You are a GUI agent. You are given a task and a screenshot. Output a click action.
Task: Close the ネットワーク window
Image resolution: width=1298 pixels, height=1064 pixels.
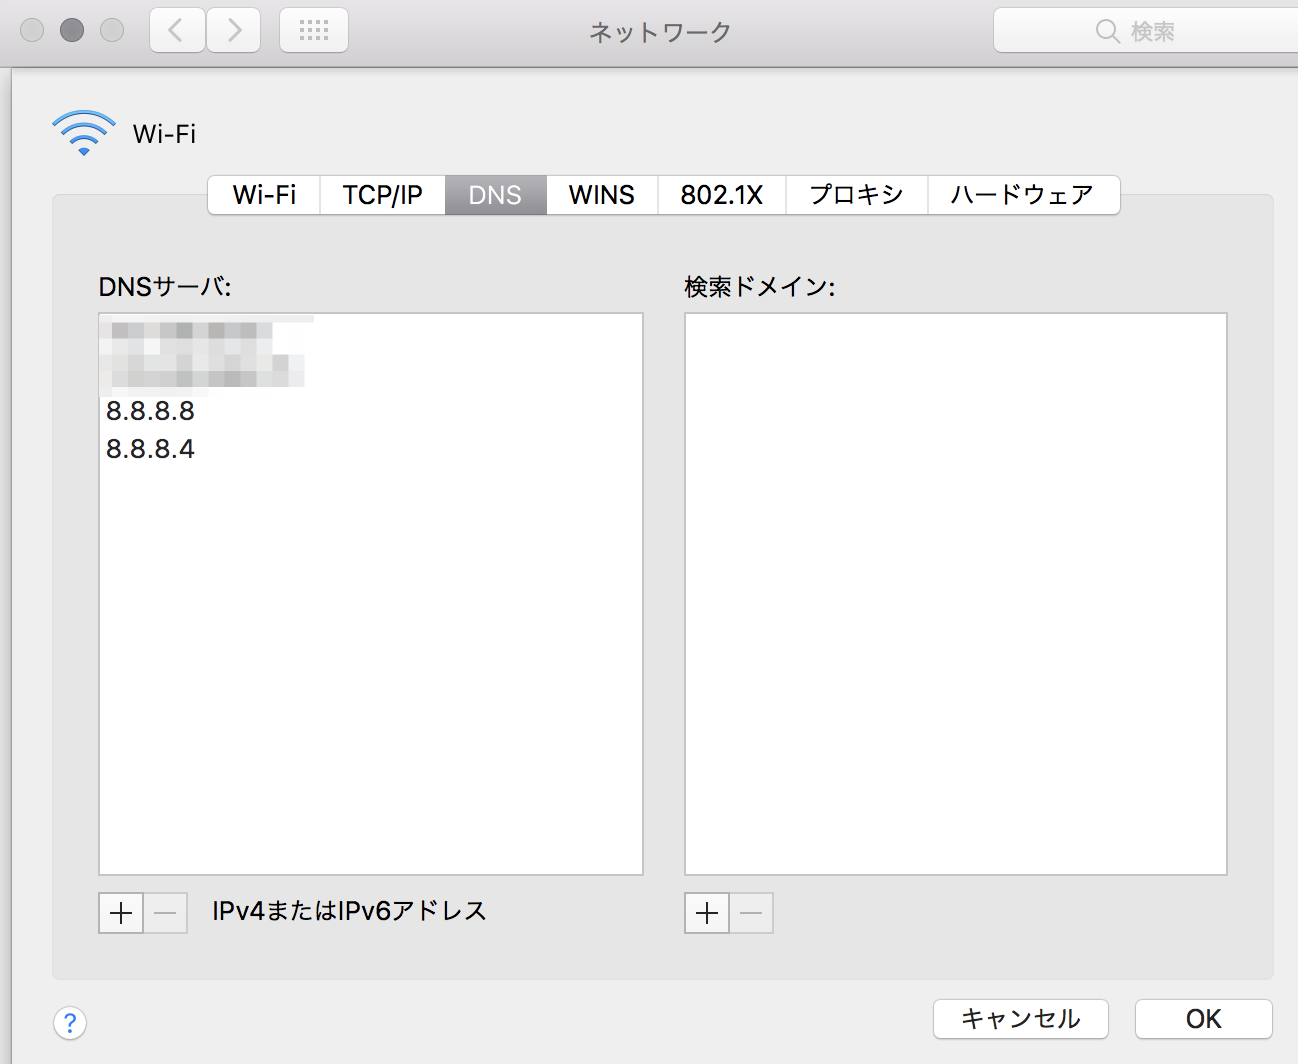pos(32,30)
